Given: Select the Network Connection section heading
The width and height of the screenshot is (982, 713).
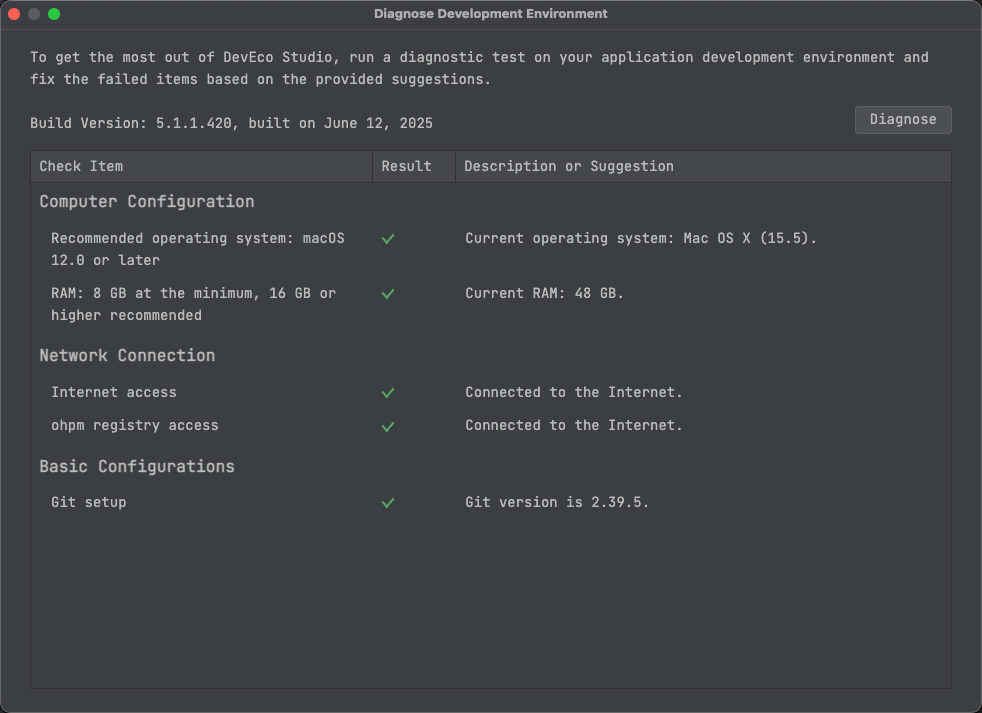Looking at the screenshot, I should click(127, 355).
